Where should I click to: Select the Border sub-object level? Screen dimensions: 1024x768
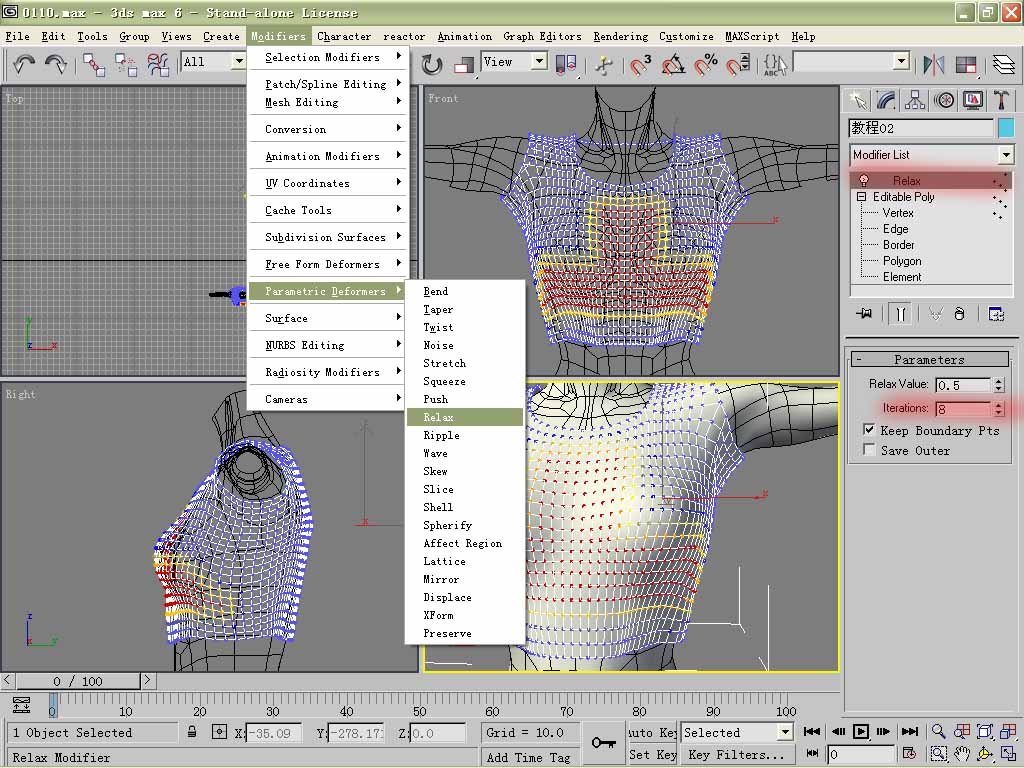tap(899, 245)
